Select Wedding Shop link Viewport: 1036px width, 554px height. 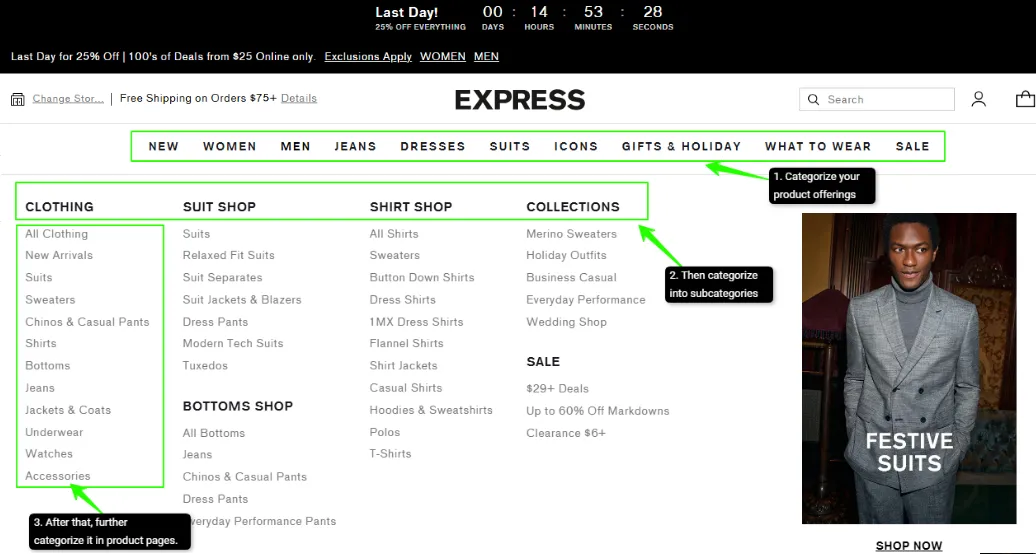coord(566,322)
